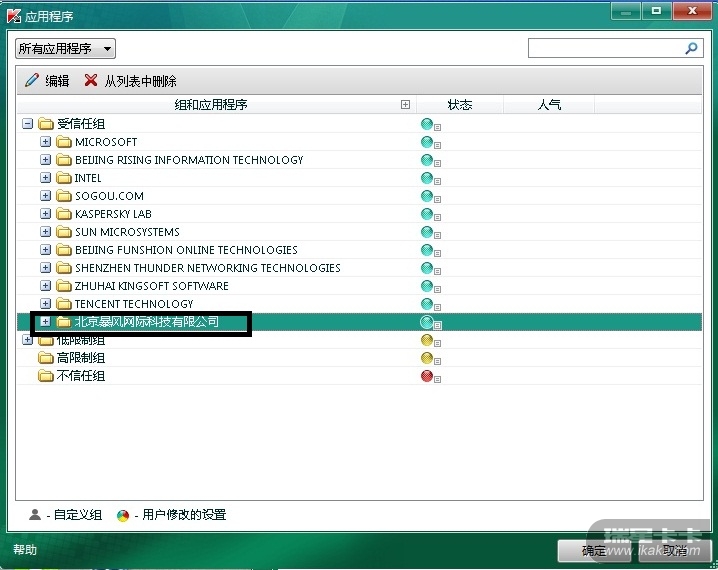Image resolution: width=718 pixels, height=570 pixels.
Task: Click the small list badge beside INTEL status
Action: (437, 181)
